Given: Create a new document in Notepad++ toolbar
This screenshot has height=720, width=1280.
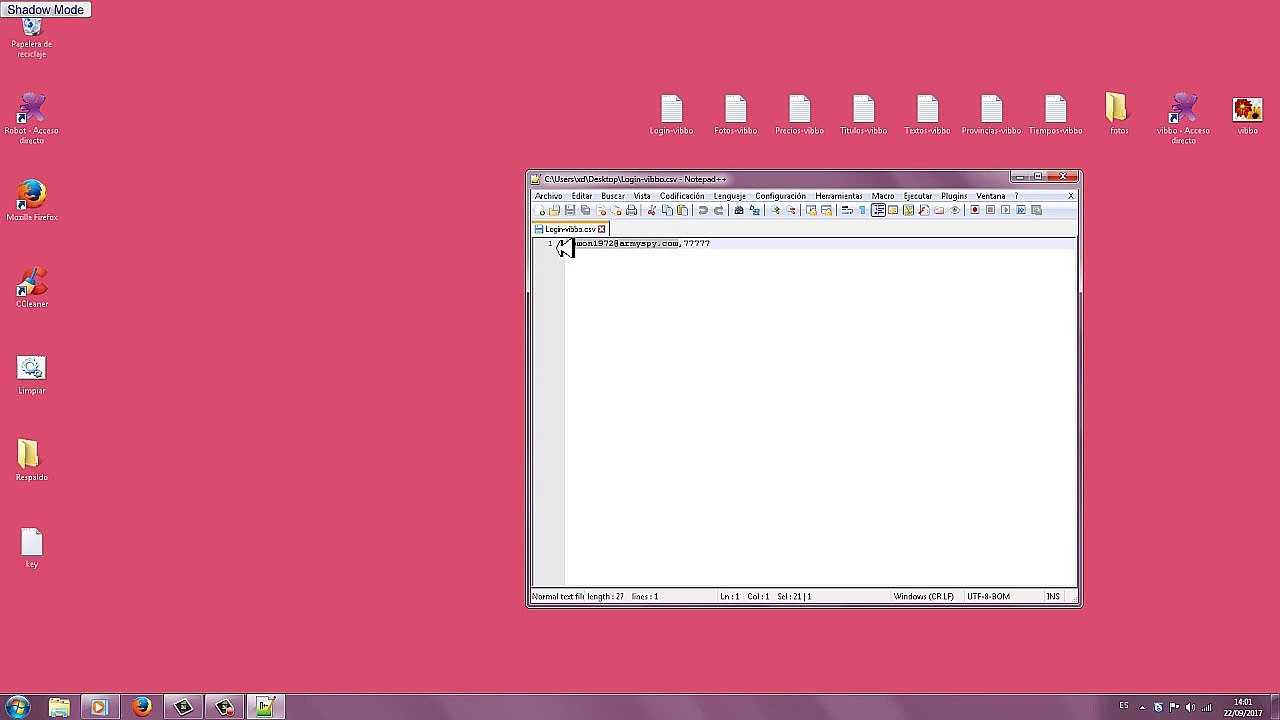Looking at the screenshot, I should tap(541, 210).
